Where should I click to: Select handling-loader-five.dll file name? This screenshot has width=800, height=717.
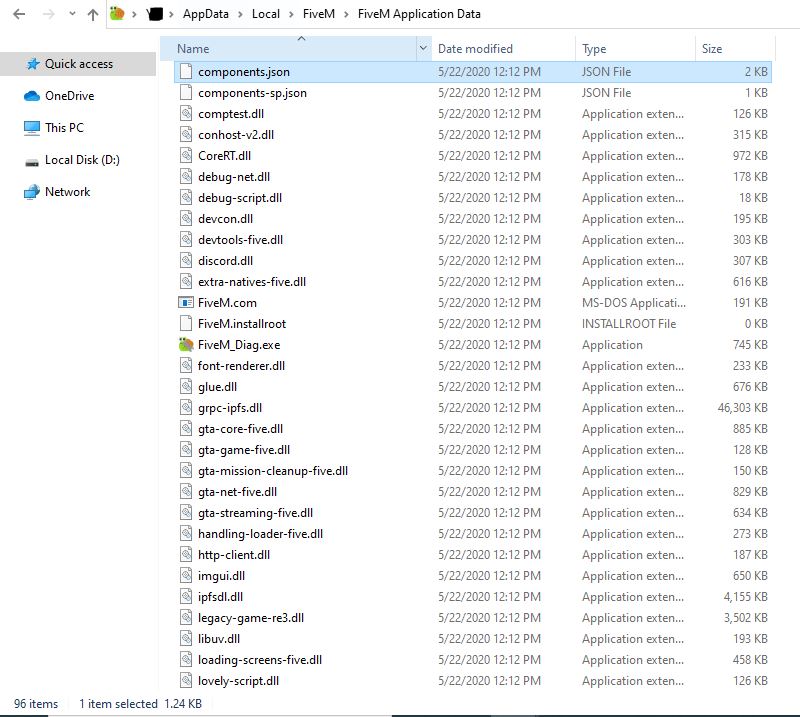(261, 534)
